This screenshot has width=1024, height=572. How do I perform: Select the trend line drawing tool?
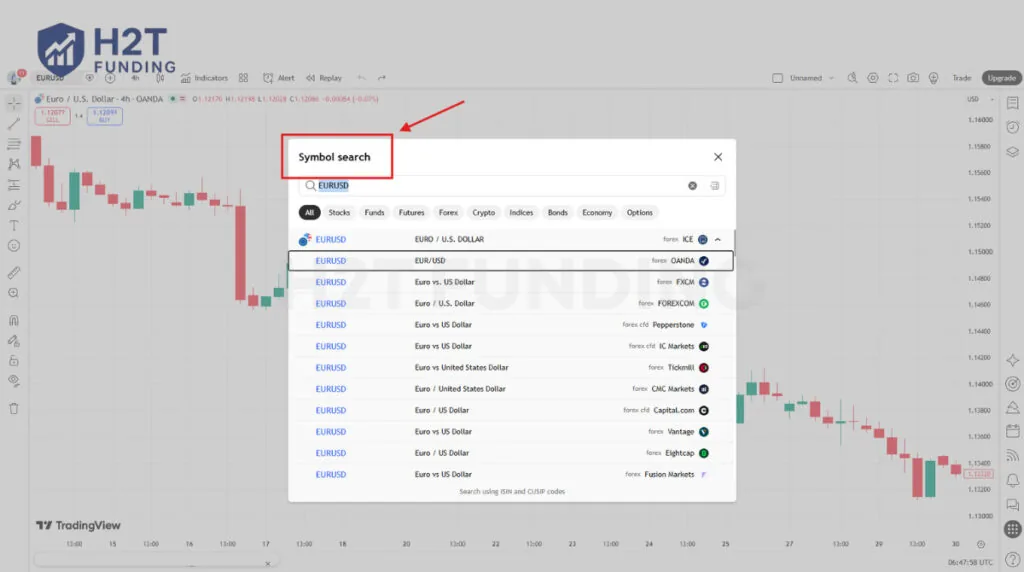[x=14, y=123]
